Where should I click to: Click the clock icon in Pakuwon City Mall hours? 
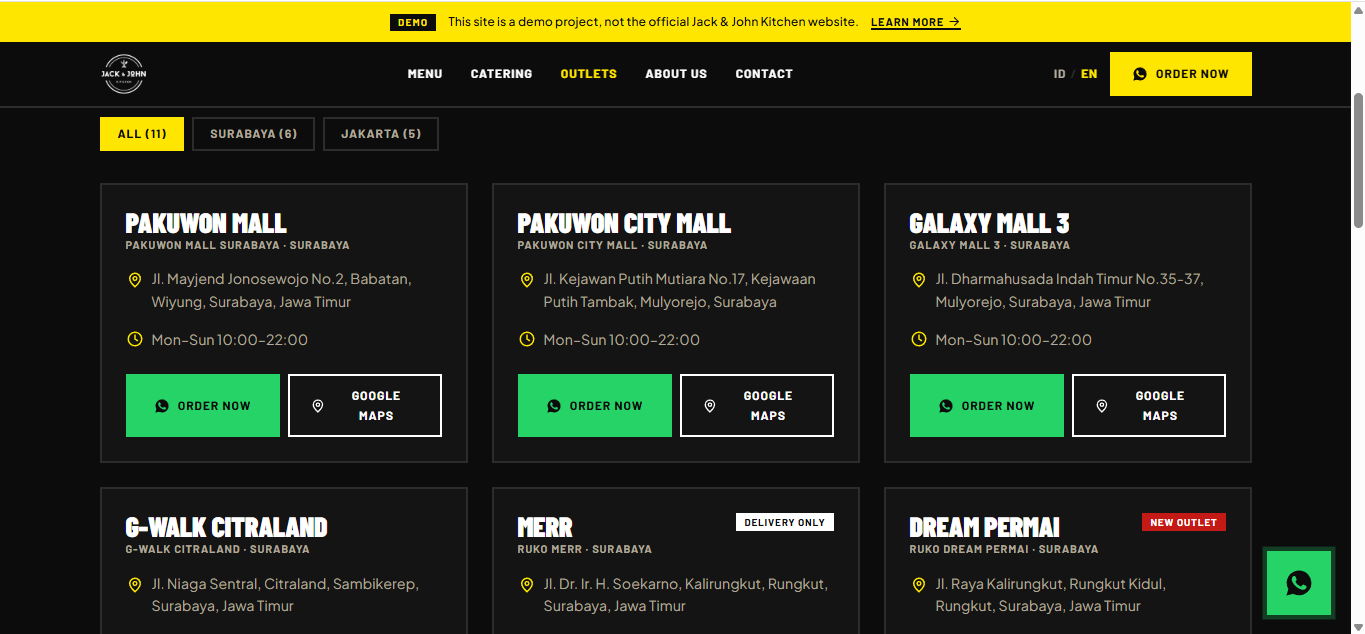pyautogui.click(x=527, y=340)
